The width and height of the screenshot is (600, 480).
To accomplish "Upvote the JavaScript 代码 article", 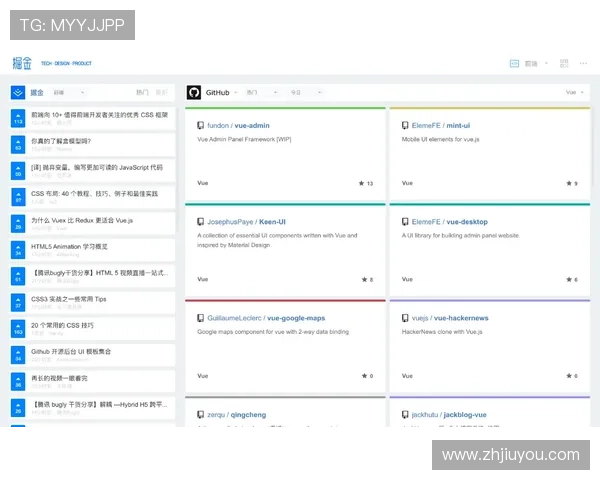I will 18,171.
